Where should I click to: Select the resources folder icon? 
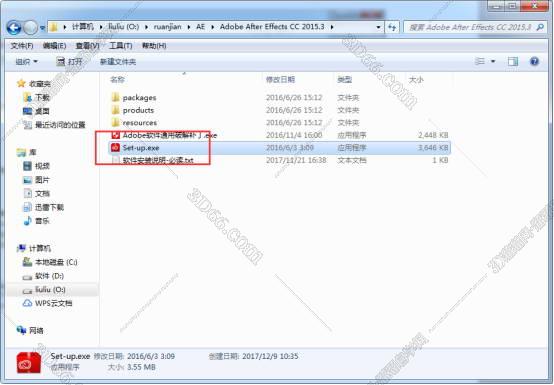[x=115, y=123]
